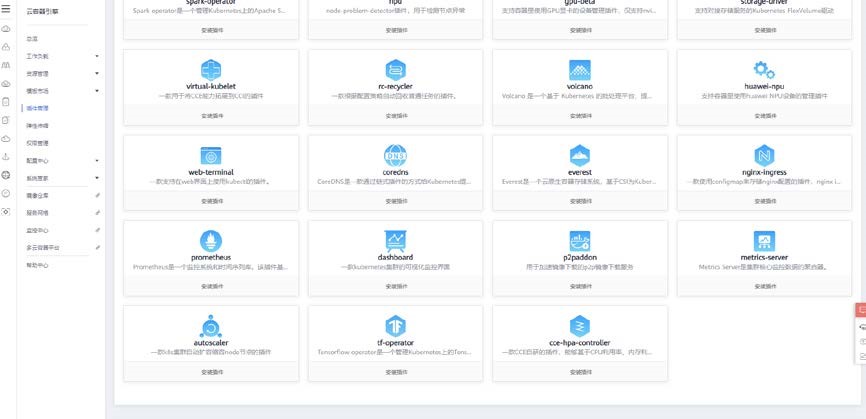Click the huawei-npu gears icon
This screenshot has height=419, width=866.
pos(764,70)
